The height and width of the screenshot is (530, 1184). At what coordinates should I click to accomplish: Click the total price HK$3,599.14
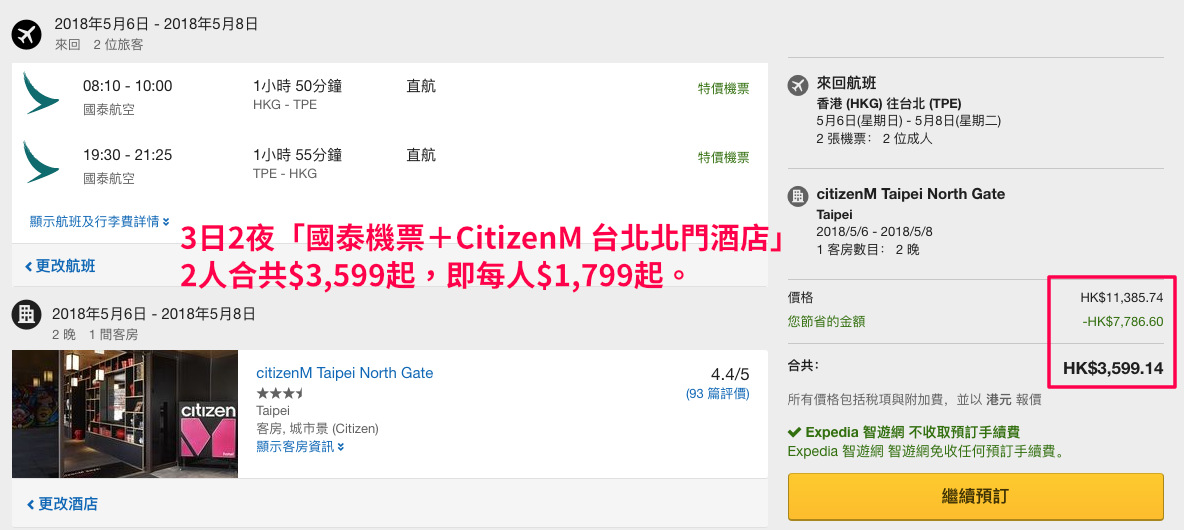[1113, 368]
